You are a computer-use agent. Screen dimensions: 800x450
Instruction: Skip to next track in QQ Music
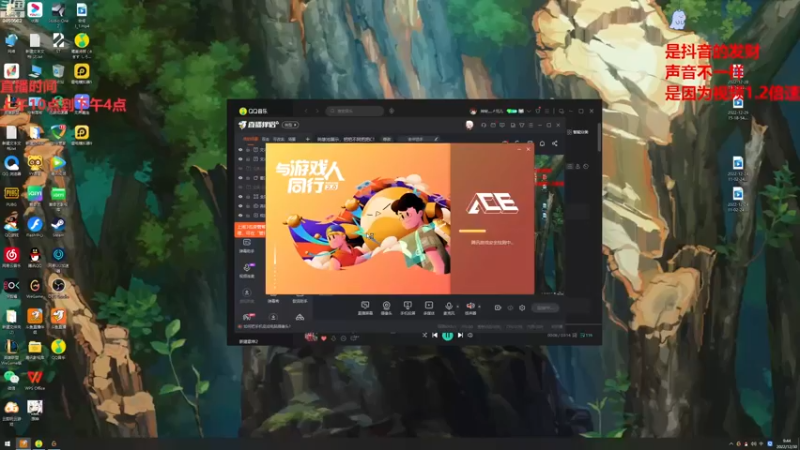point(460,335)
